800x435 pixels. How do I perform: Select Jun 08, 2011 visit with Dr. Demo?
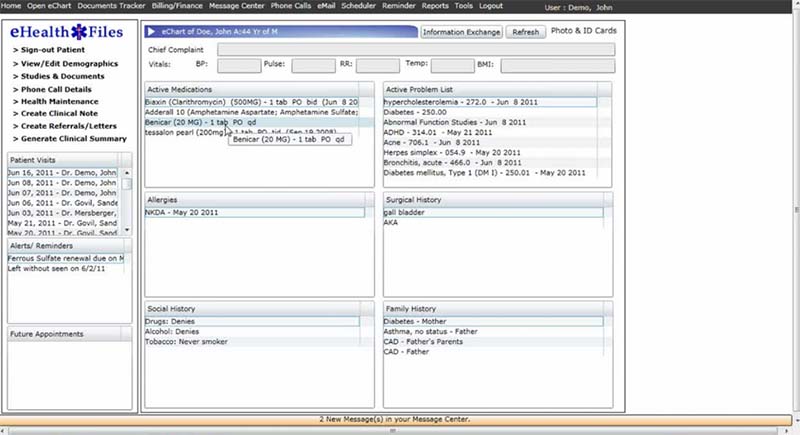(62, 183)
